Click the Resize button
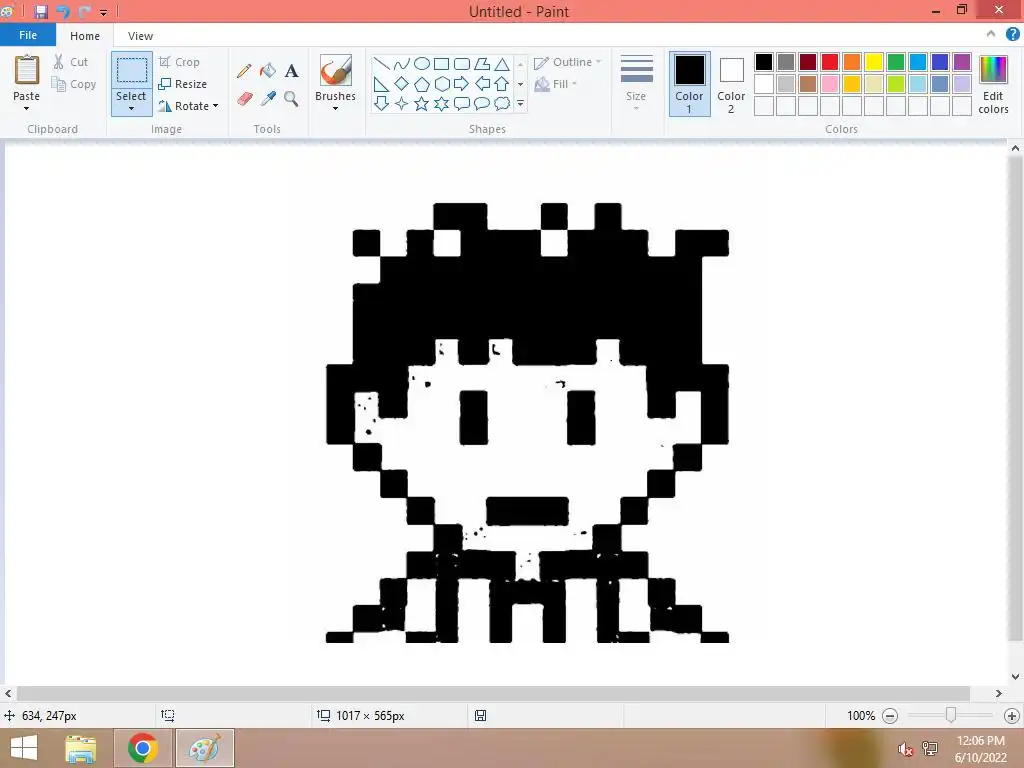Screen dimensions: 1024x768 pos(183,84)
